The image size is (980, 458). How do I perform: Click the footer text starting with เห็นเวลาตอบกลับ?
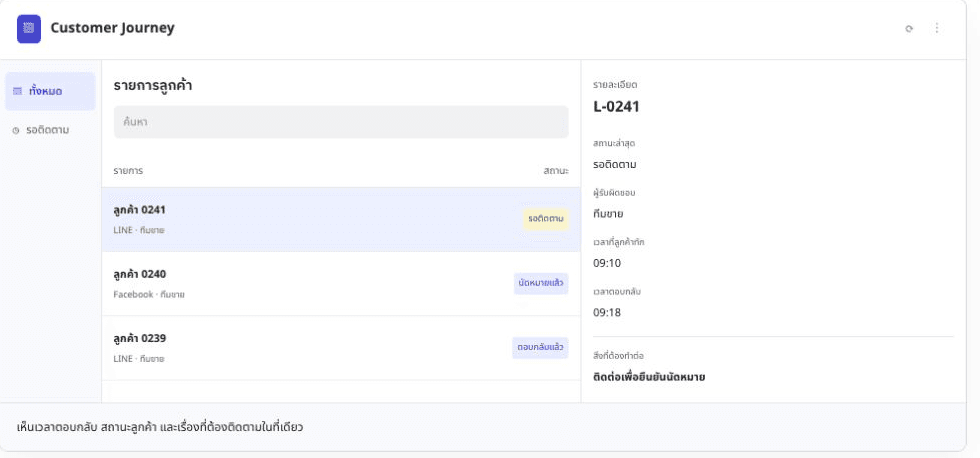click(160, 428)
